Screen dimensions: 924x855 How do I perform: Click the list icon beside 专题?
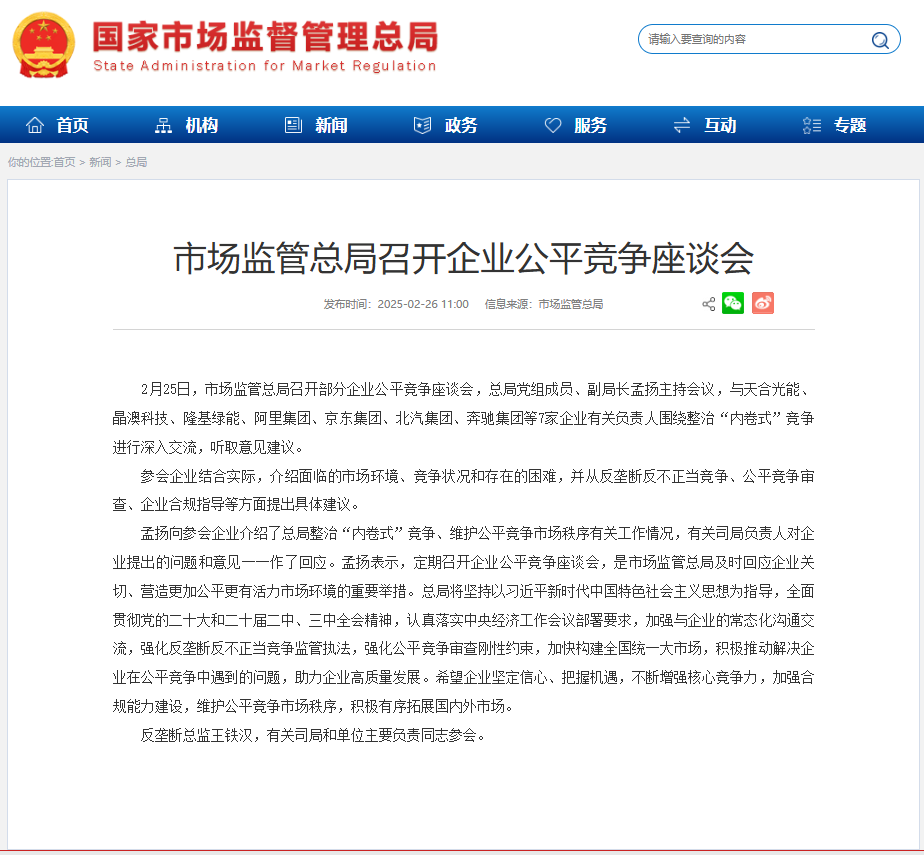811,125
